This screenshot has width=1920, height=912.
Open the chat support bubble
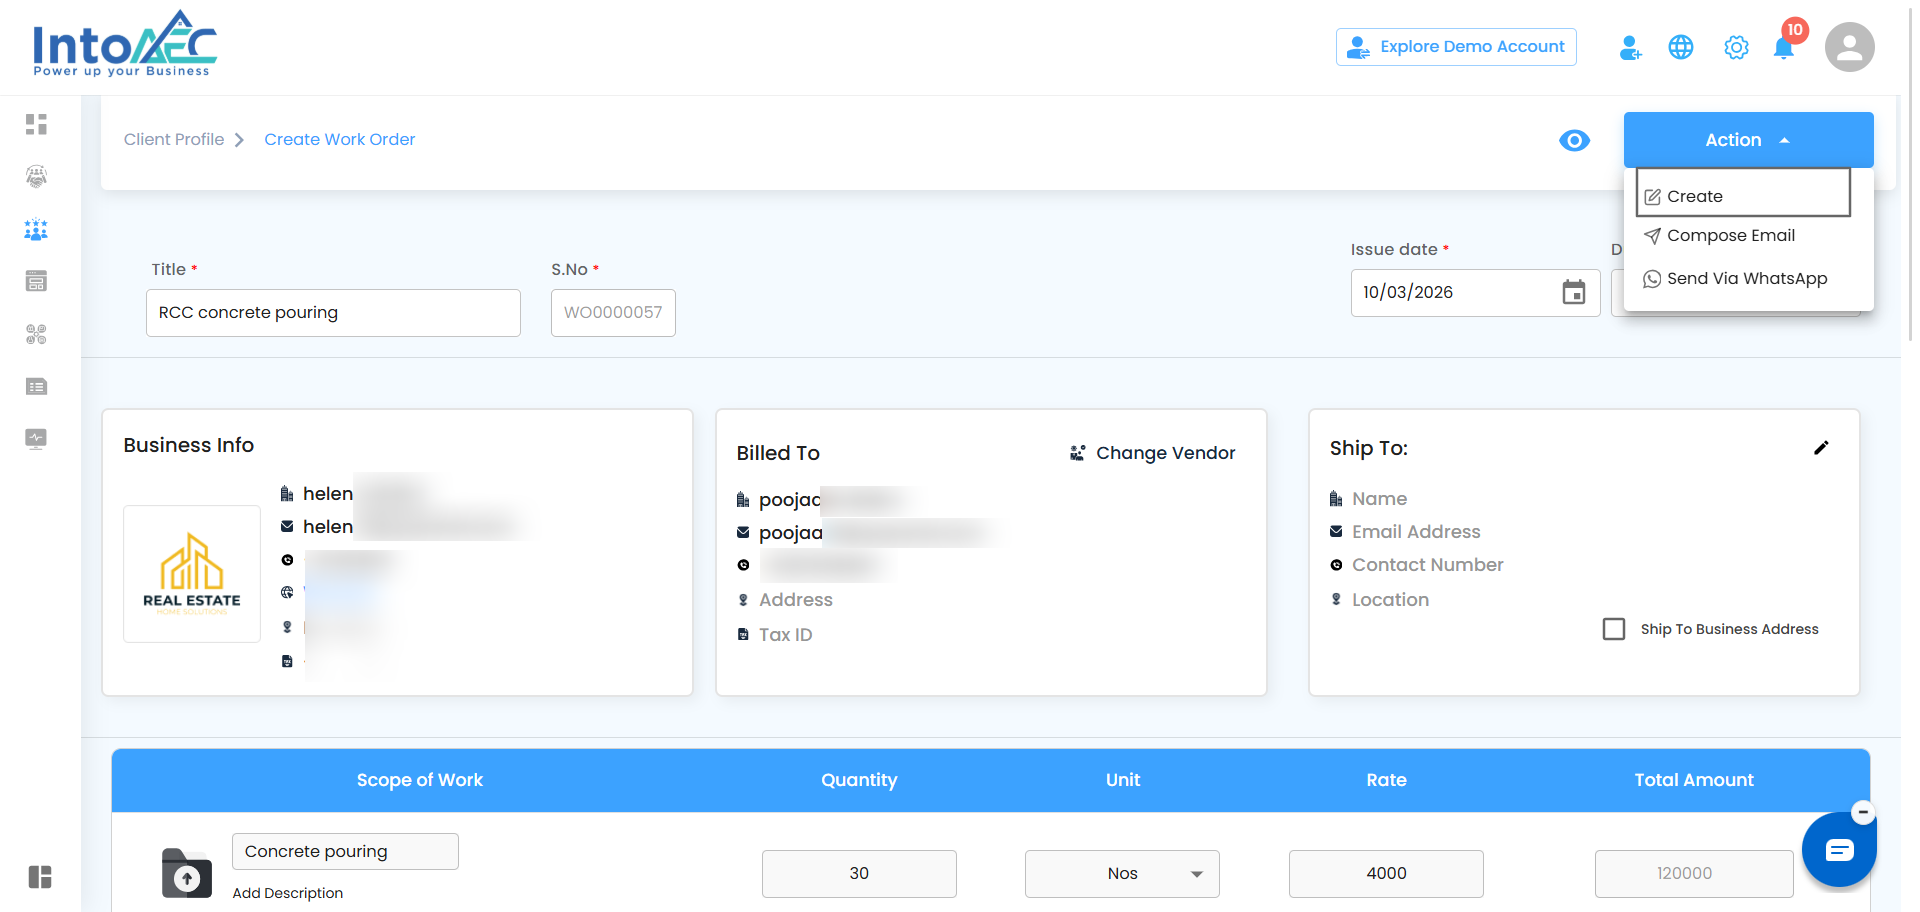[x=1839, y=850]
